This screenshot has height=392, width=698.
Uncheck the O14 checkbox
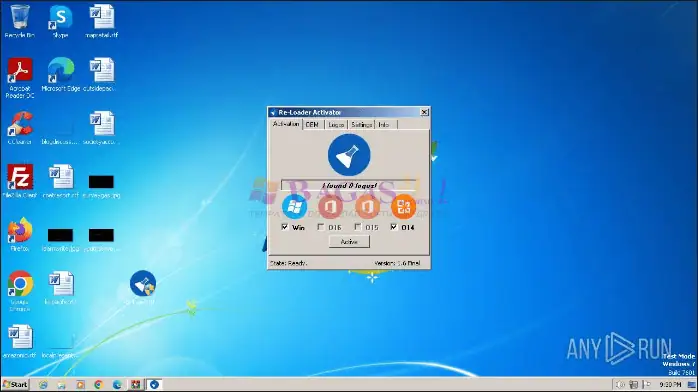[x=394, y=227]
